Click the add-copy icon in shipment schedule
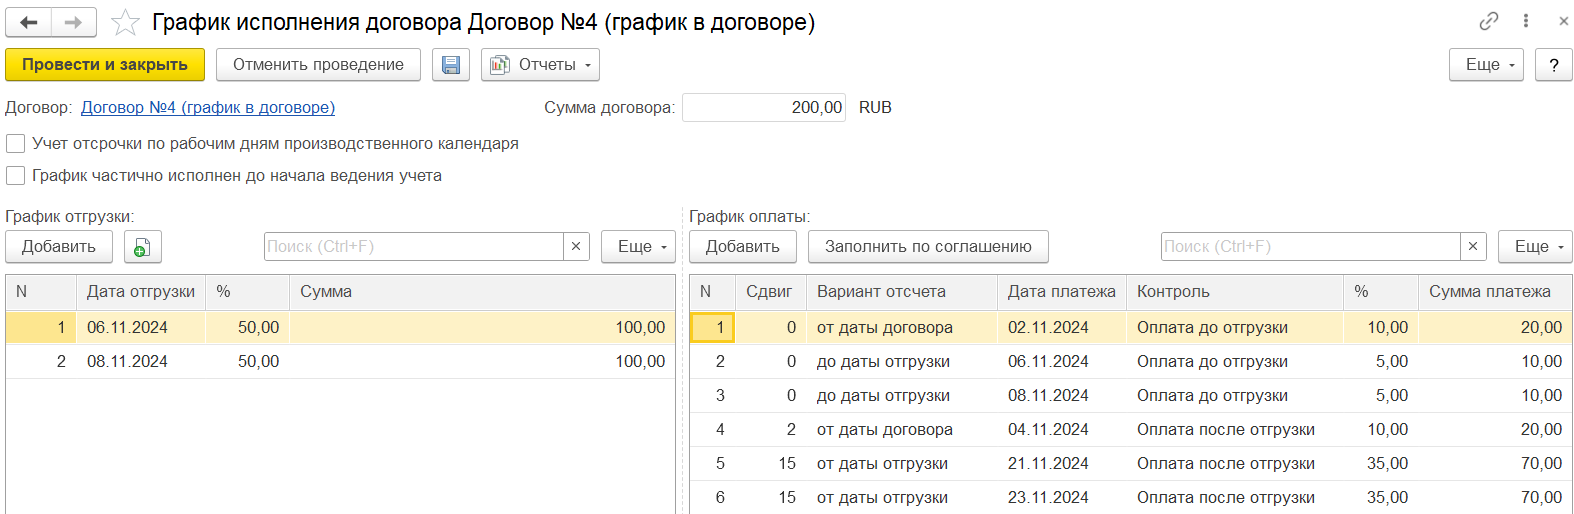 (142, 247)
